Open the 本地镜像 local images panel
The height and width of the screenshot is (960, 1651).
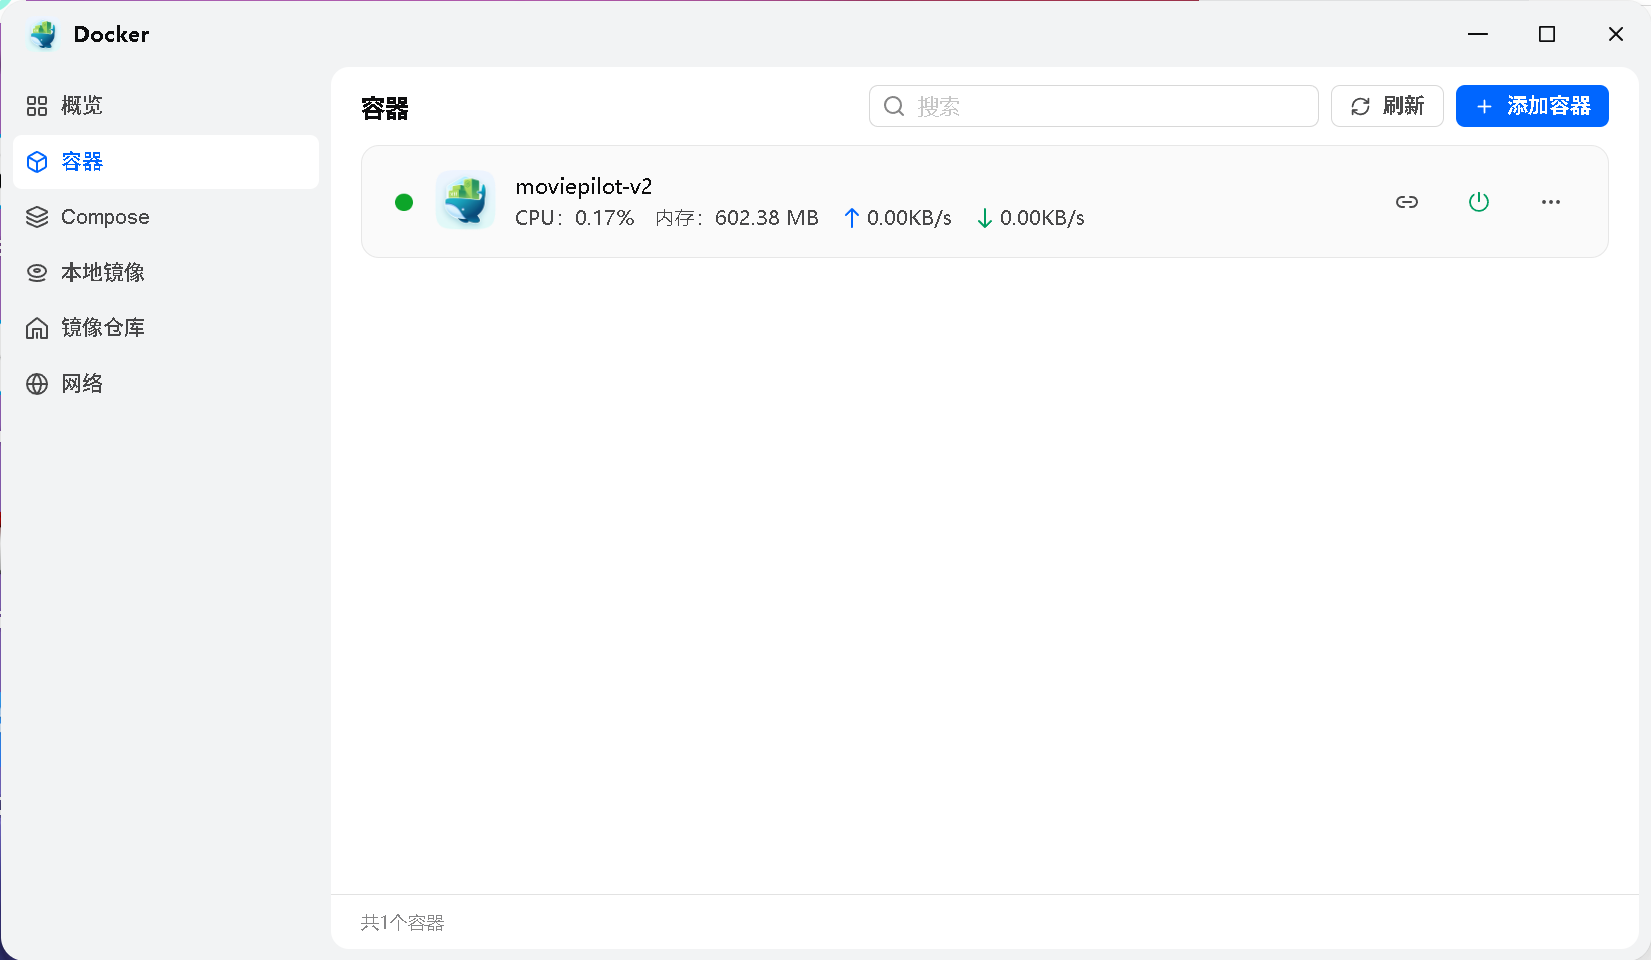[103, 271]
